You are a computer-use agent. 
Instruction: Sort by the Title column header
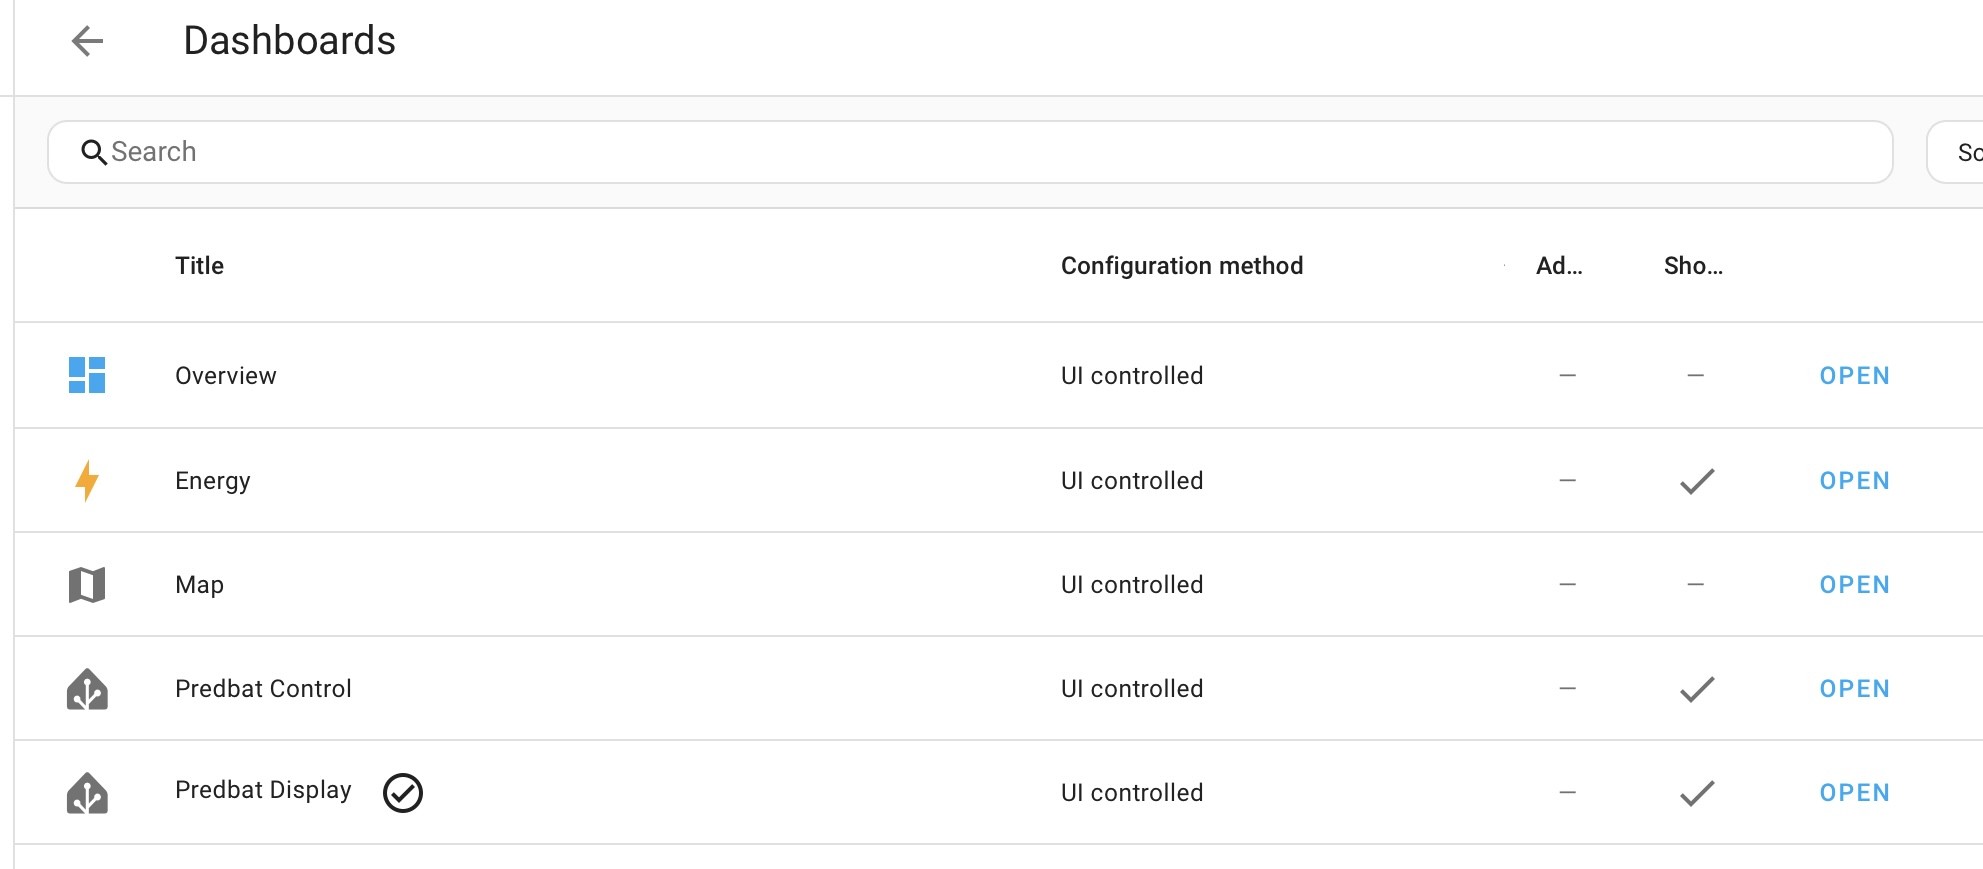tap(200, 266)
